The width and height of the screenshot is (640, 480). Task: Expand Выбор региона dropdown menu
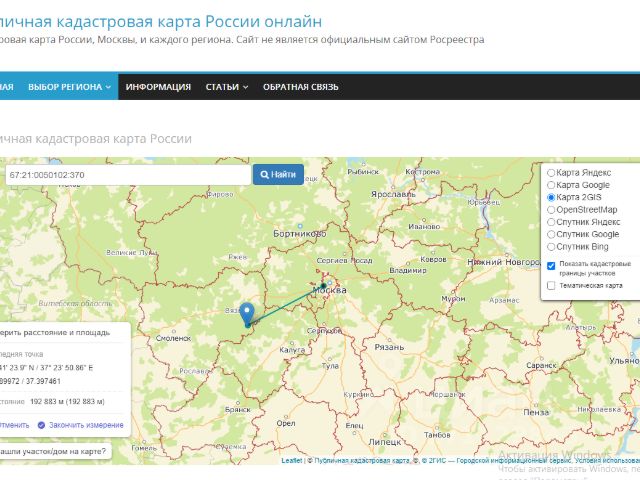click(x=69, y=87)
